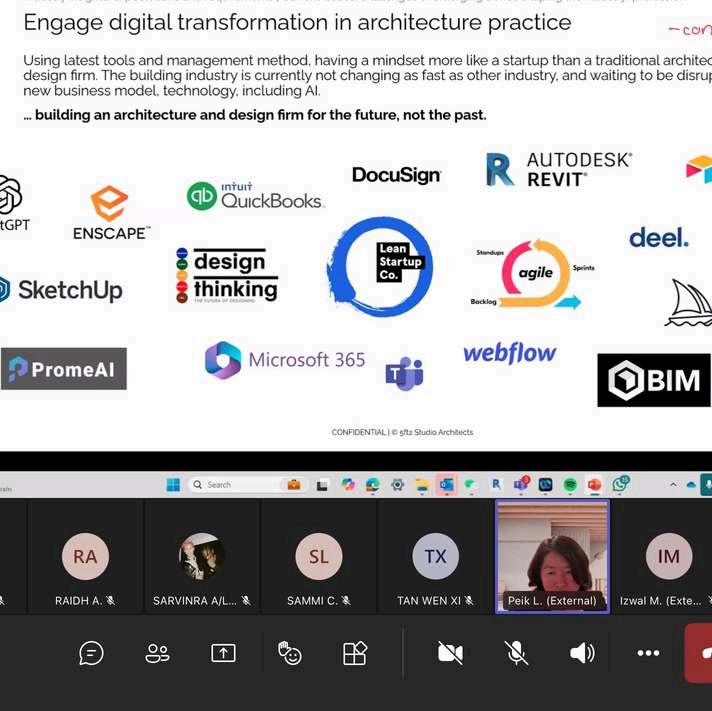Select SARVINRA participant photo tile
This screenshot has width=712, height=711.
pyautogui.click(x=202, y=557)
